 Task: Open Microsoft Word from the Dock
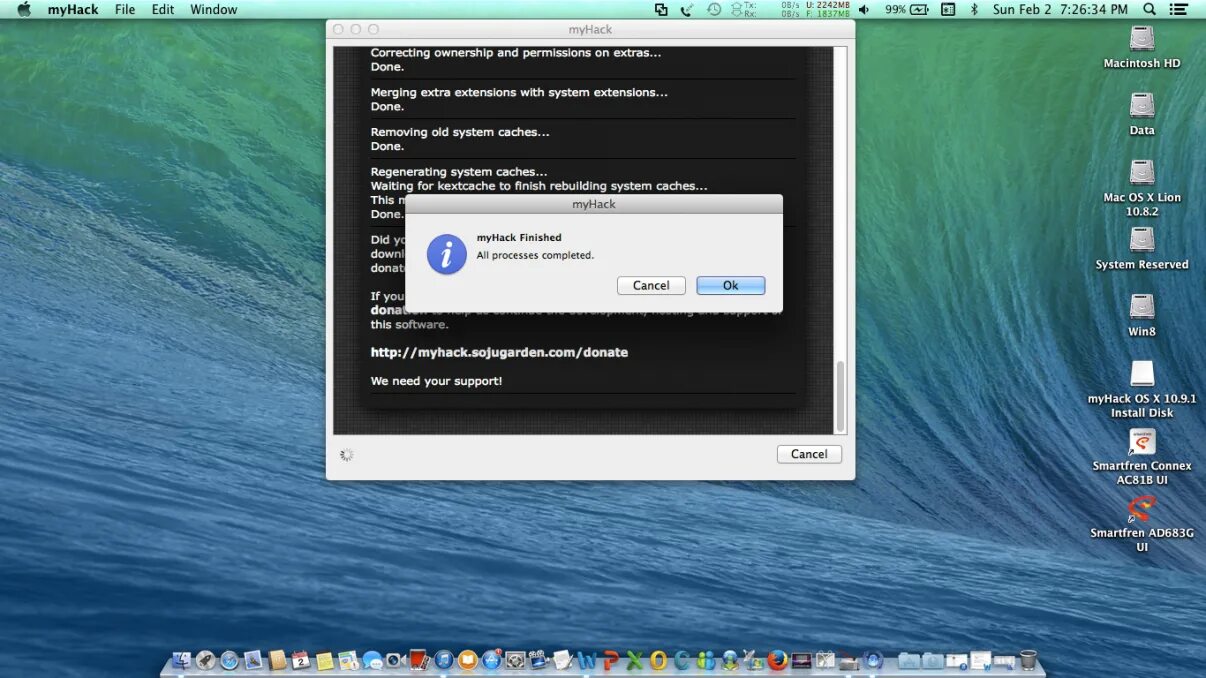coord(587,660)
